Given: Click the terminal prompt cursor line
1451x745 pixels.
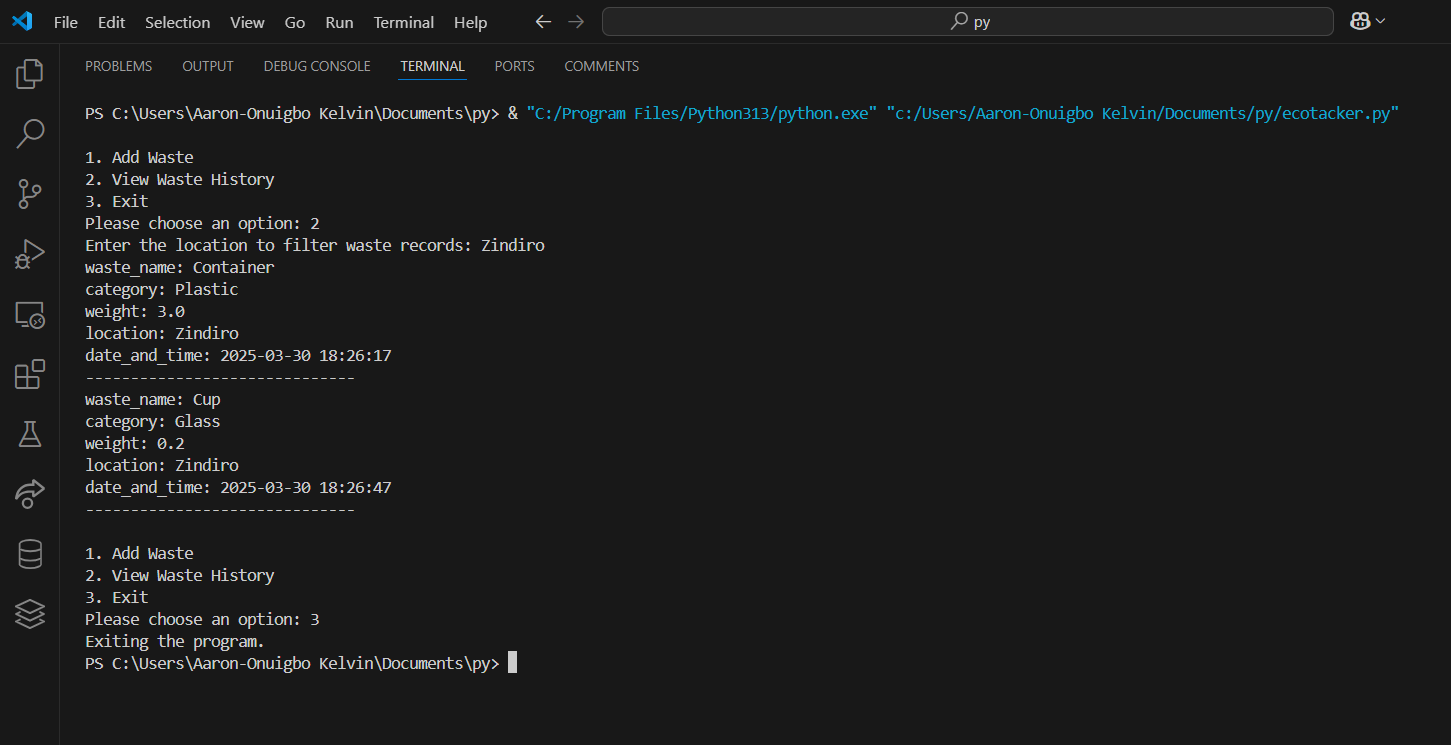Looking at the screenshot, I should (301, 663).
